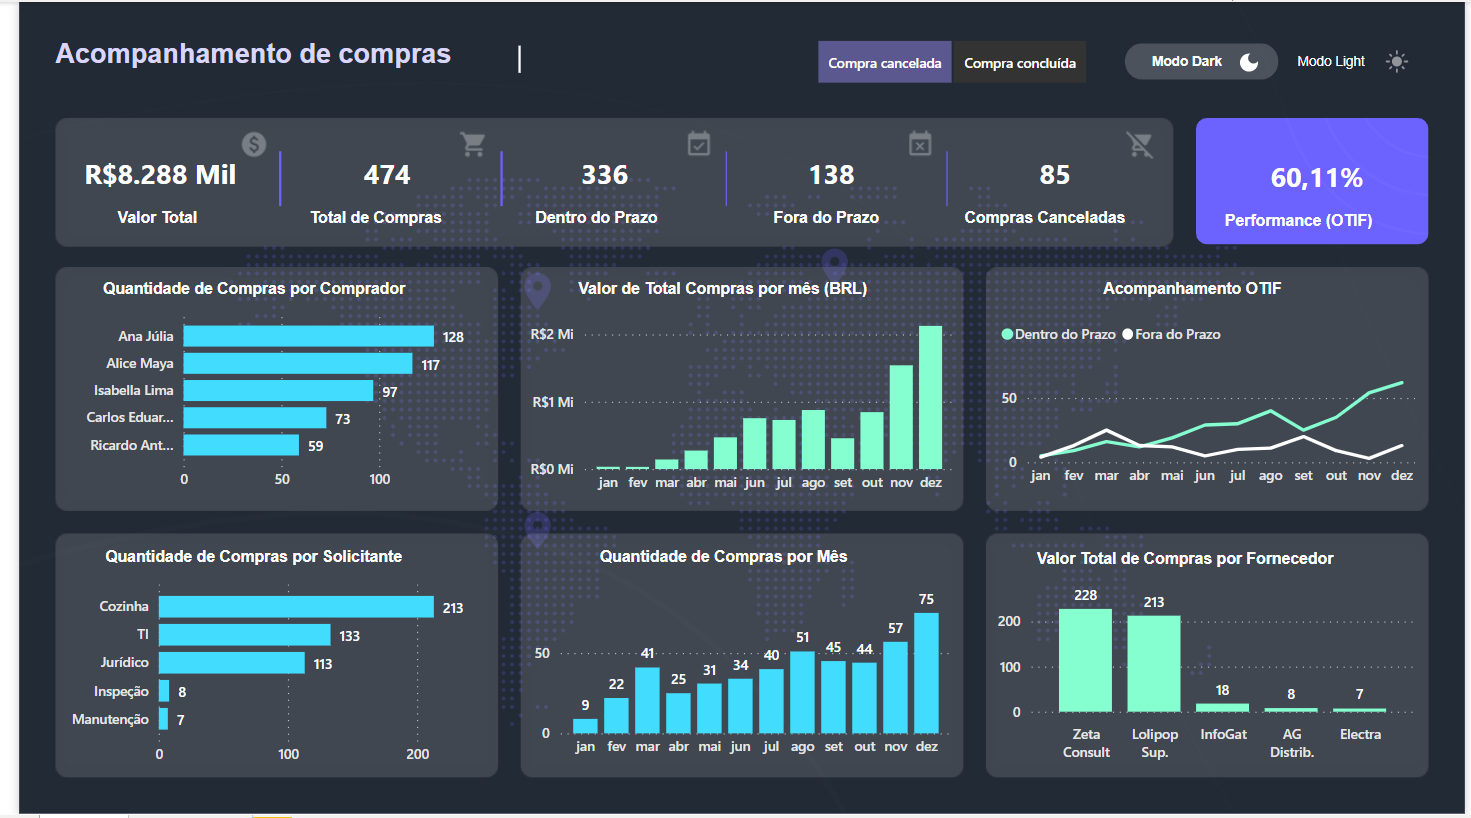Filter by Compra concluída
This screenshot has width=1471, height=818.
click(1020, 62)
